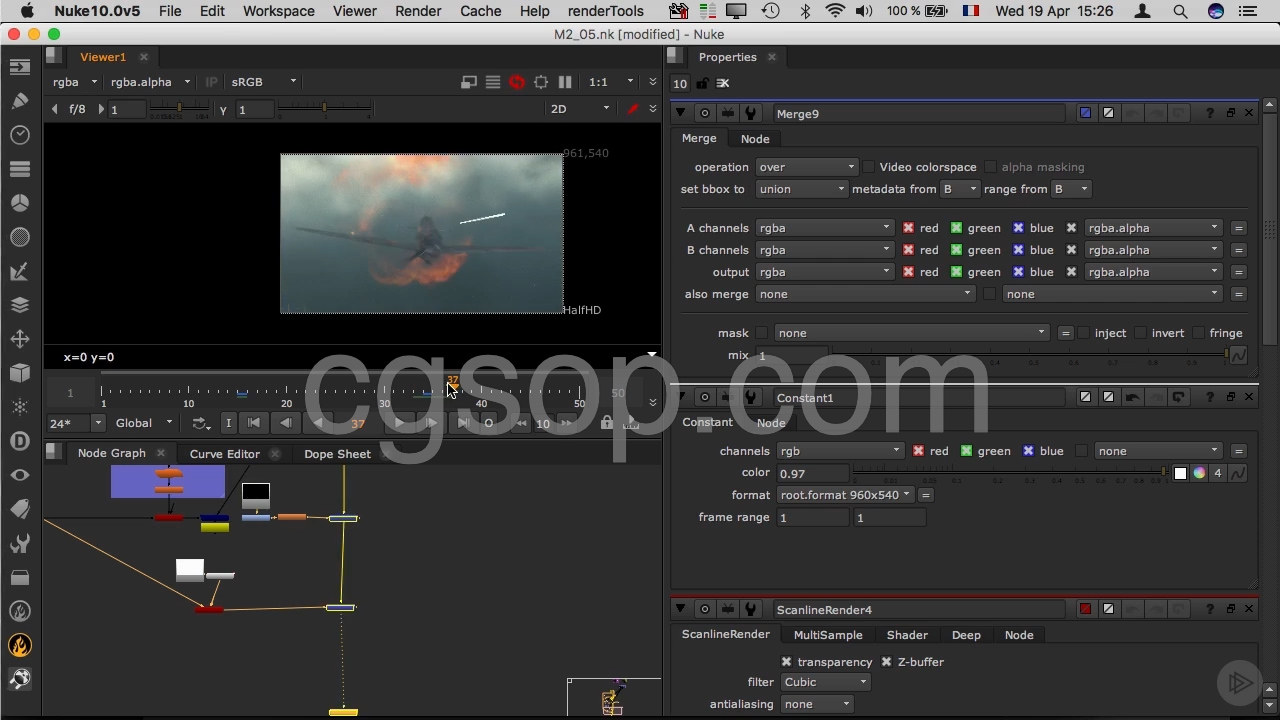
Task: Open the Time nodes menu with clock icon
Action: pos(20,135)
